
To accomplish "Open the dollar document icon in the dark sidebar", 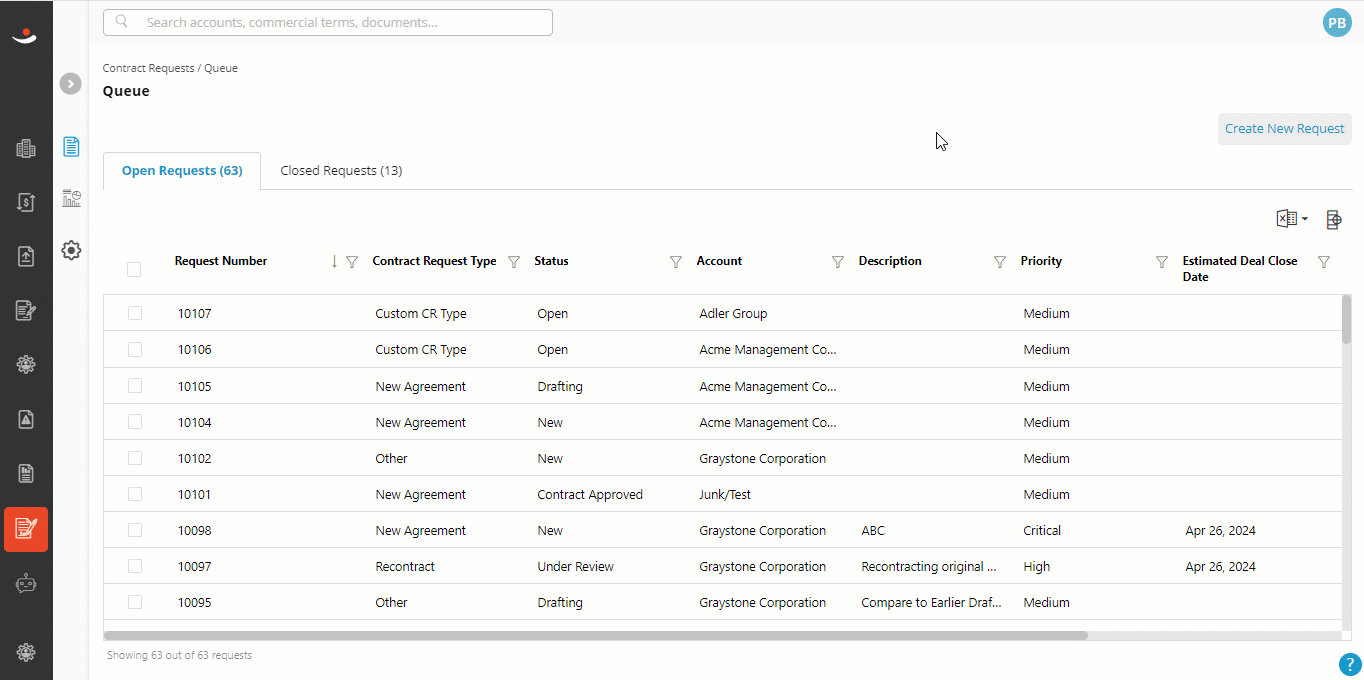I will [x=26, y=202].
